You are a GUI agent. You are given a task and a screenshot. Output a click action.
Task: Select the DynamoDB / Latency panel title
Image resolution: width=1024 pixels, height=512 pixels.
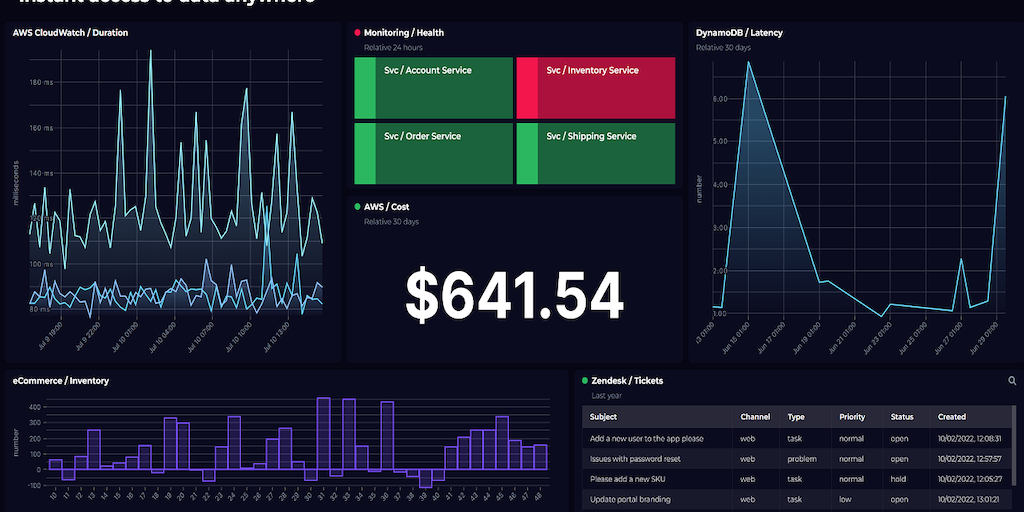(x=739, y=33)
